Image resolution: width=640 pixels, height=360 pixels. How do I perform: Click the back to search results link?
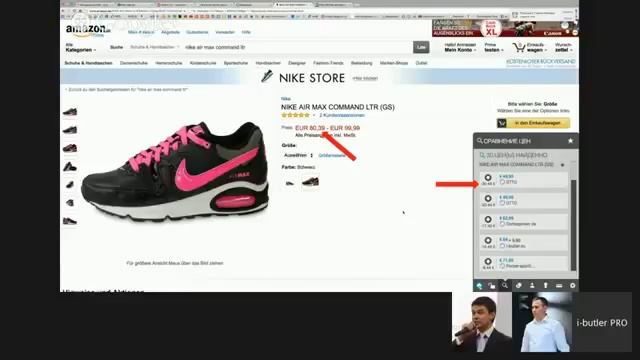pyautogui.click(x=127, y=89)
